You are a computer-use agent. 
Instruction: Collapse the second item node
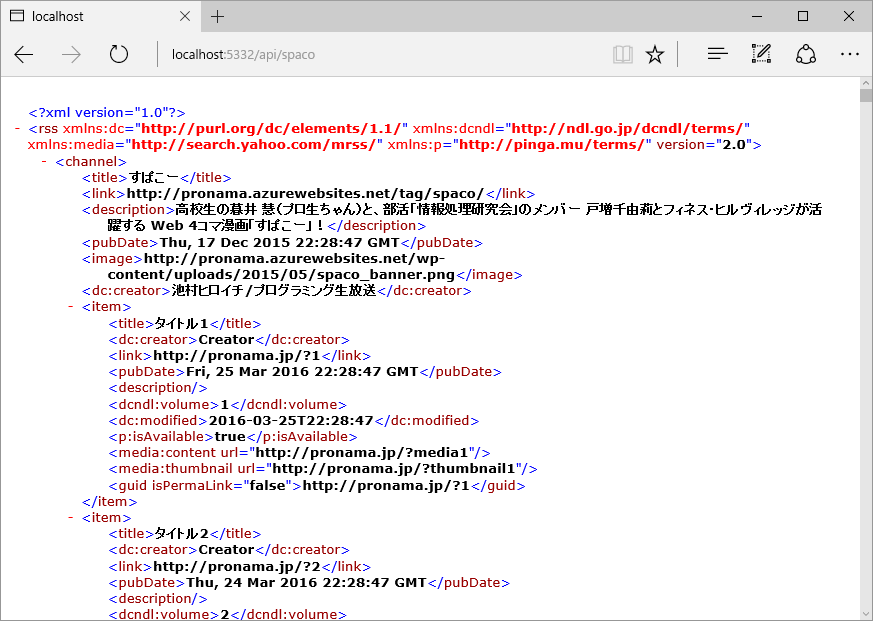coord(71,518)
